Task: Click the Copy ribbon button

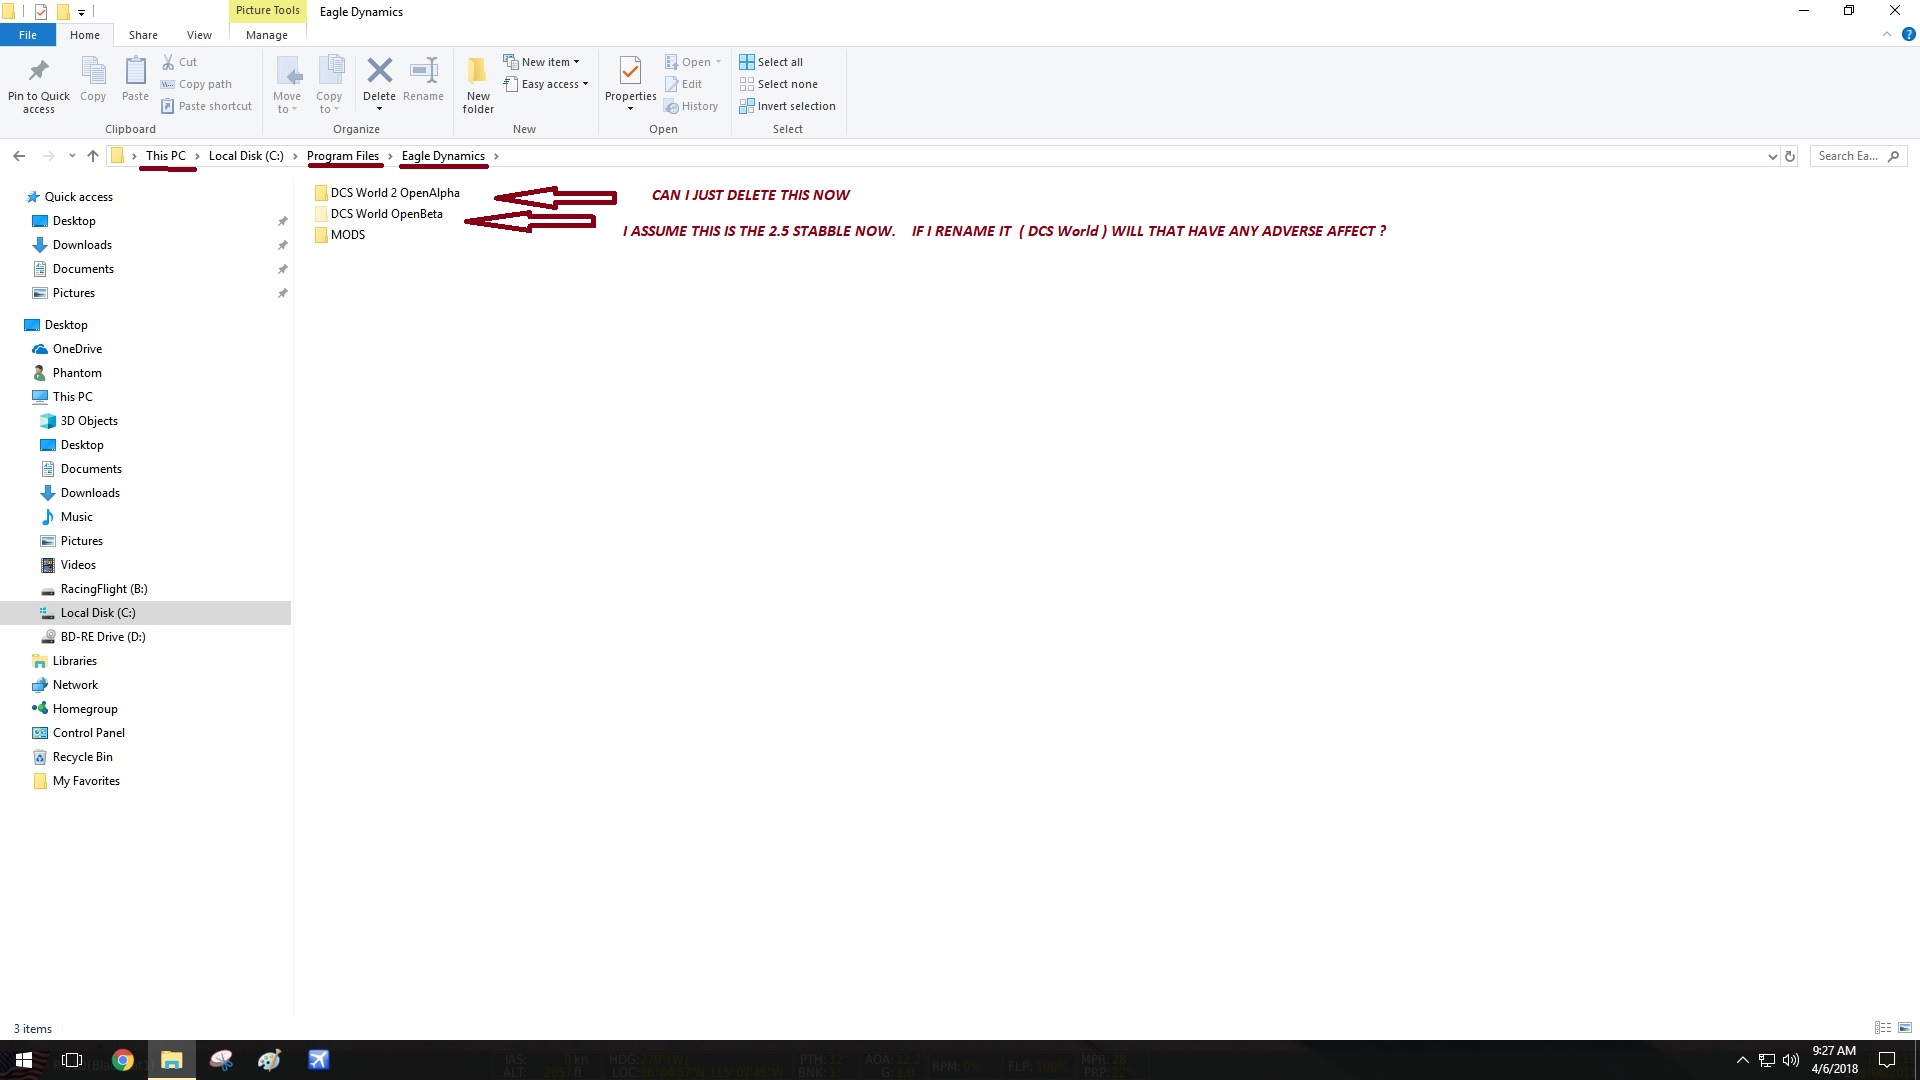Action: point(93,80)
